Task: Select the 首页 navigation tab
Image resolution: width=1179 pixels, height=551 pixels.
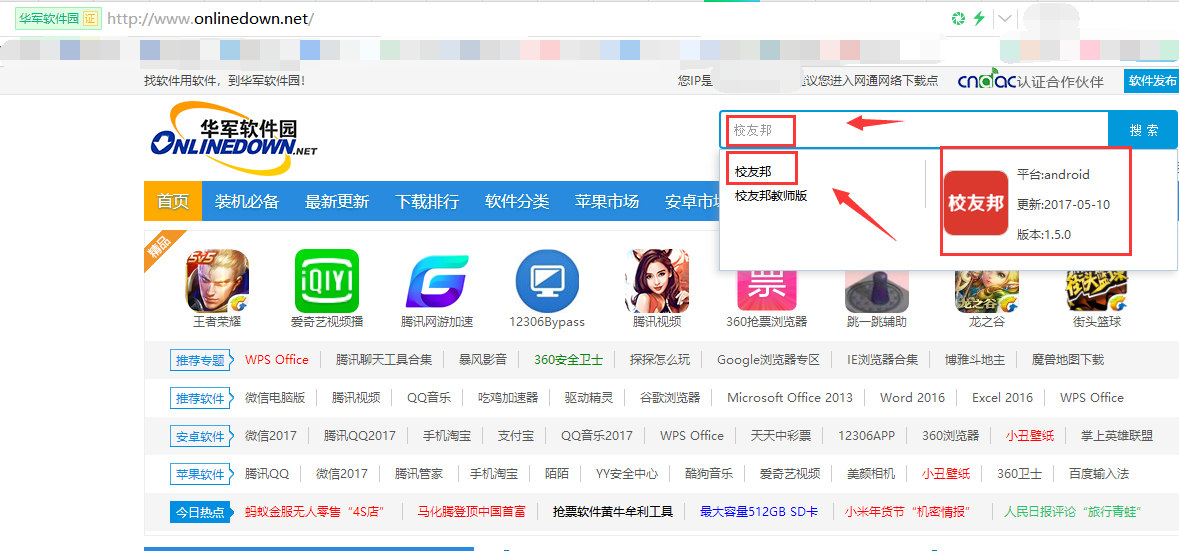Action: (173, 201)
